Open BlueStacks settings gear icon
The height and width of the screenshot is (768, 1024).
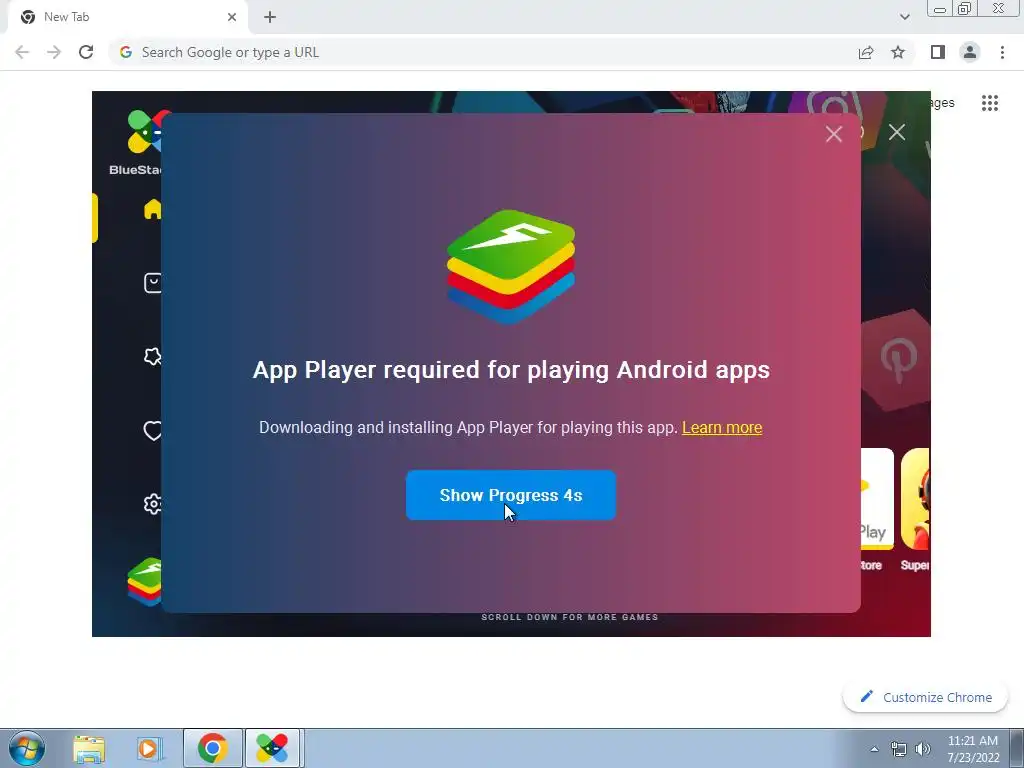click(153, 504)
